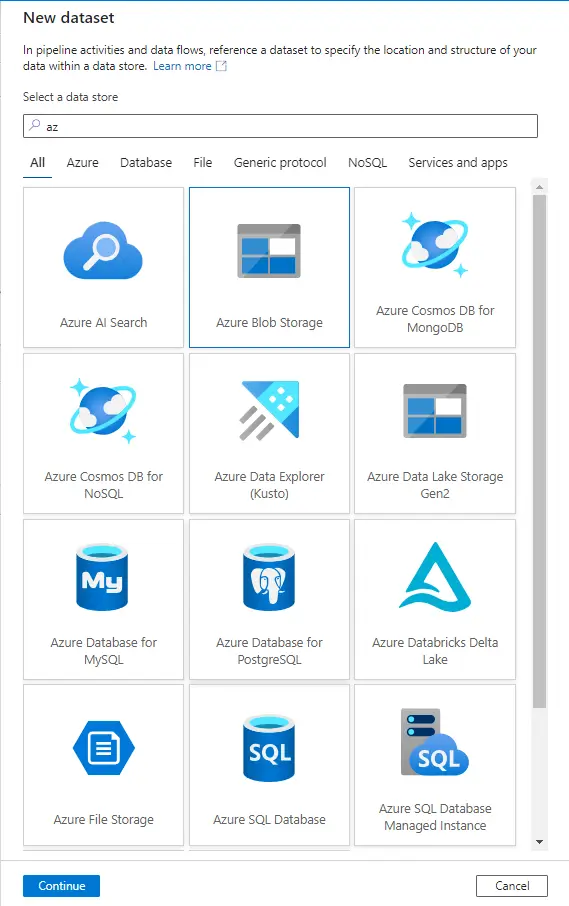Image resolution: width=569 pixels, height=906 pixels.
Task: Click the 'Azure File Storage' label
Action: 103,819
